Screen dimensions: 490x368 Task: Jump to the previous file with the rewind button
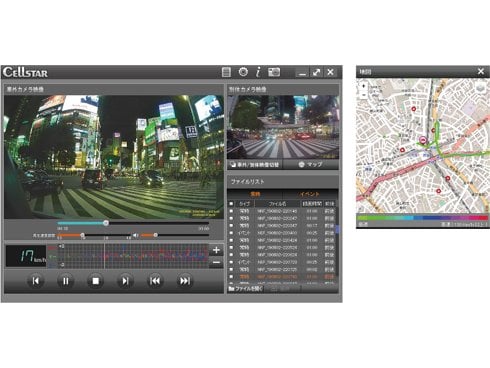click(x=155, y=281)
